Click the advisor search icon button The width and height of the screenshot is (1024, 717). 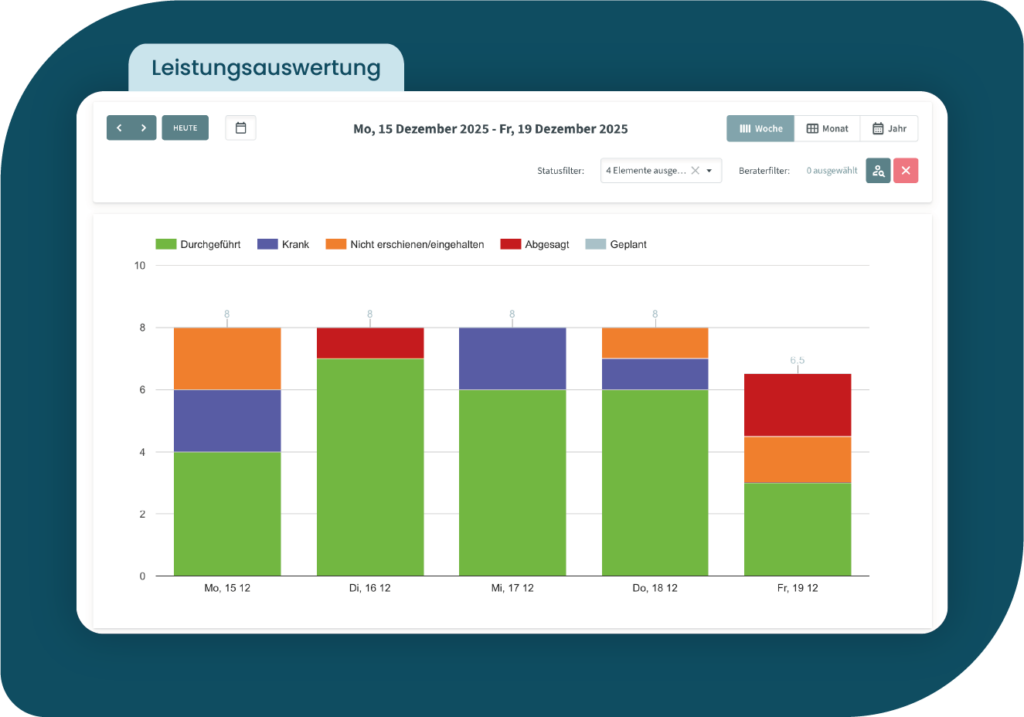pos(878,171)
